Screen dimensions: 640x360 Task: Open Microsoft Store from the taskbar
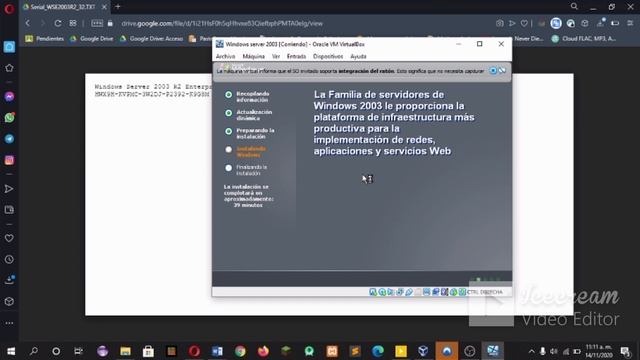coord(148,351)
